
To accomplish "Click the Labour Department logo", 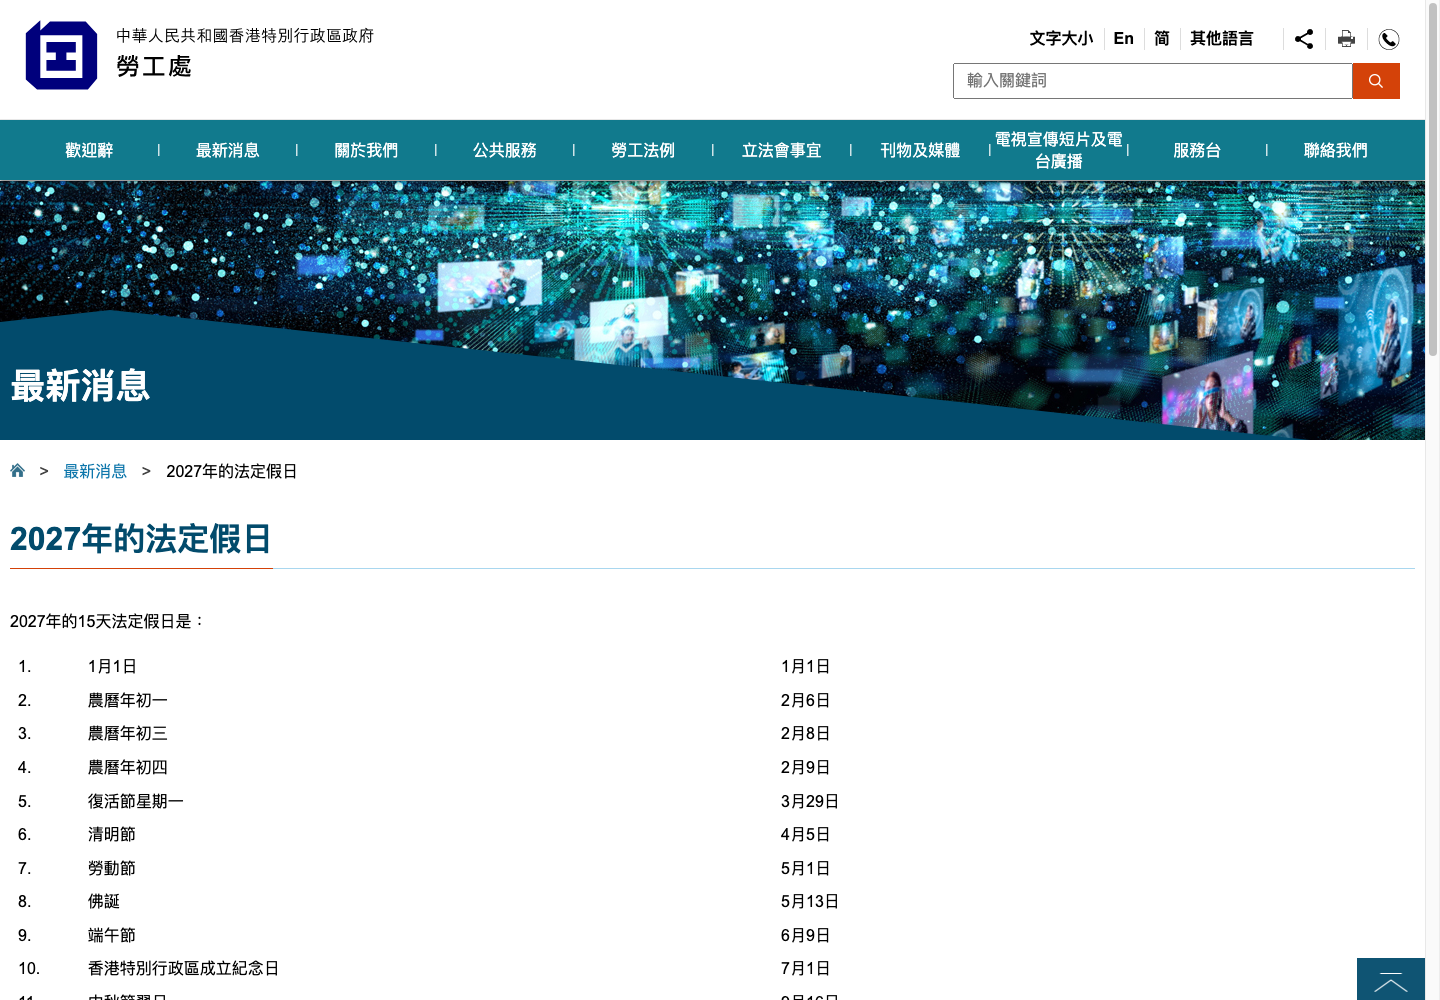I will click(x=61, y=55).
